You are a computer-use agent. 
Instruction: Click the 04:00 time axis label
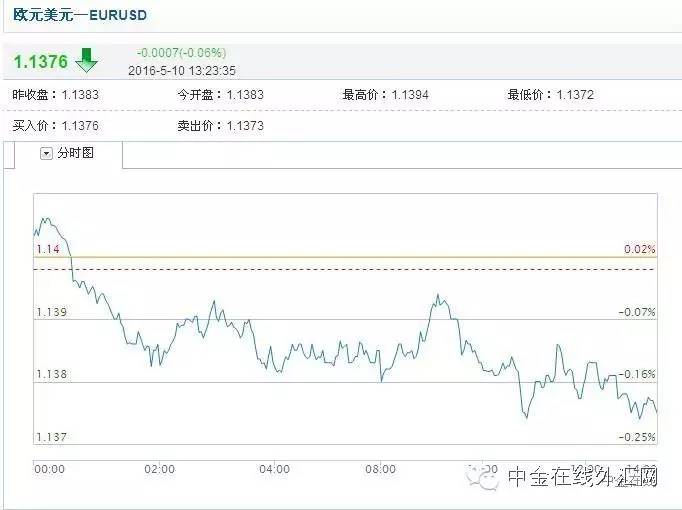(x=274, y=470)
